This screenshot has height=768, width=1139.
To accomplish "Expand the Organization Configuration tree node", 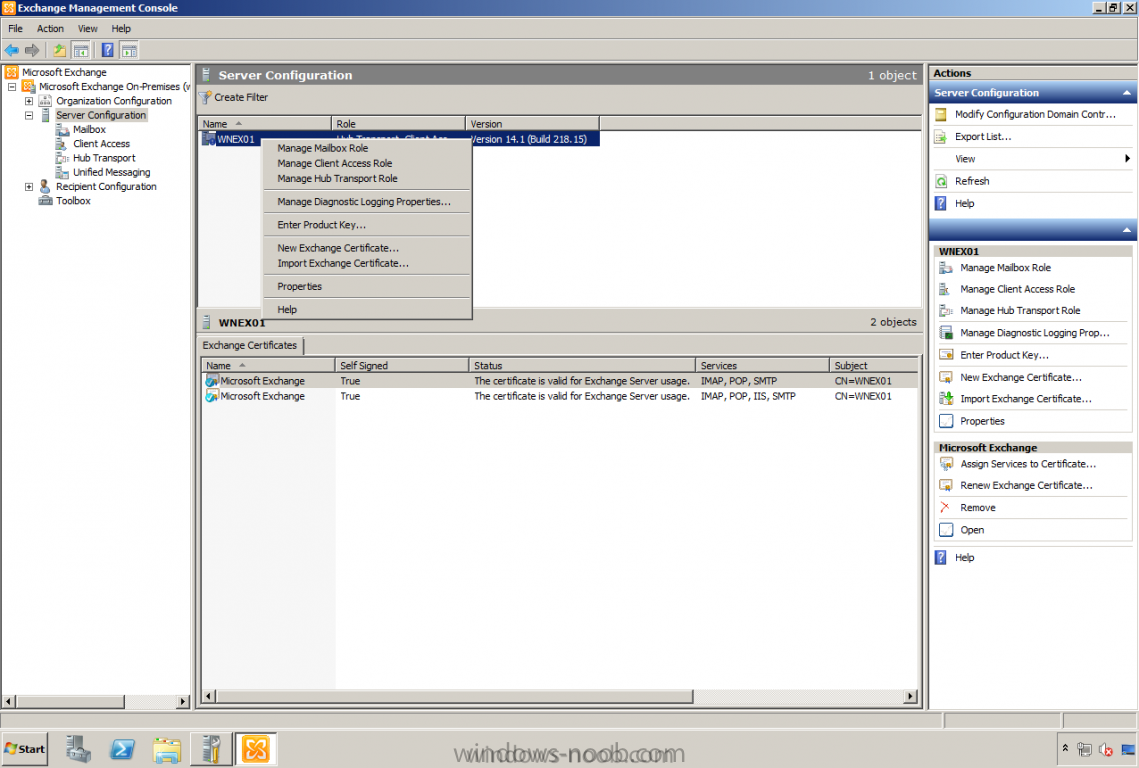I will pyautogui.click(x=29, y=101).
